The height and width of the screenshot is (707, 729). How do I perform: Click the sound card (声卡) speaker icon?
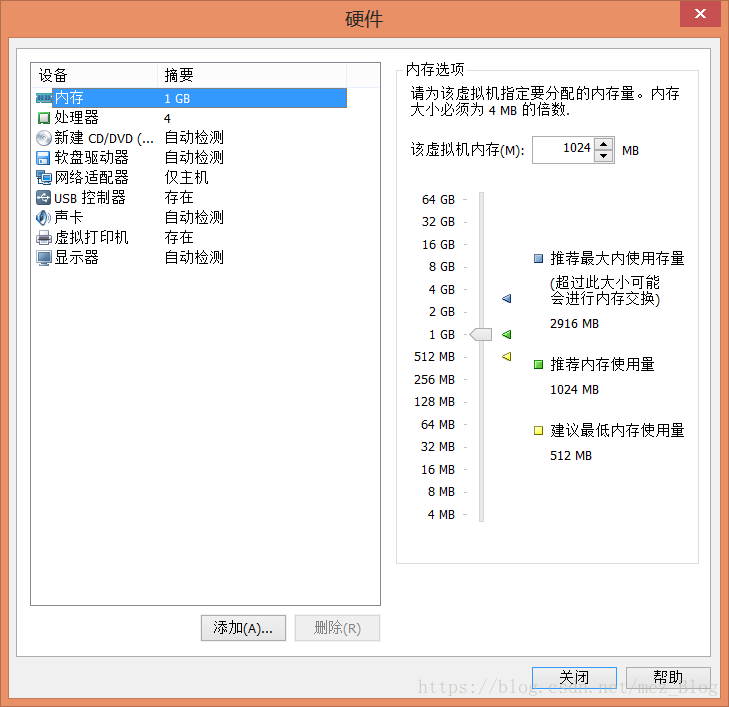tap(43, 218)
